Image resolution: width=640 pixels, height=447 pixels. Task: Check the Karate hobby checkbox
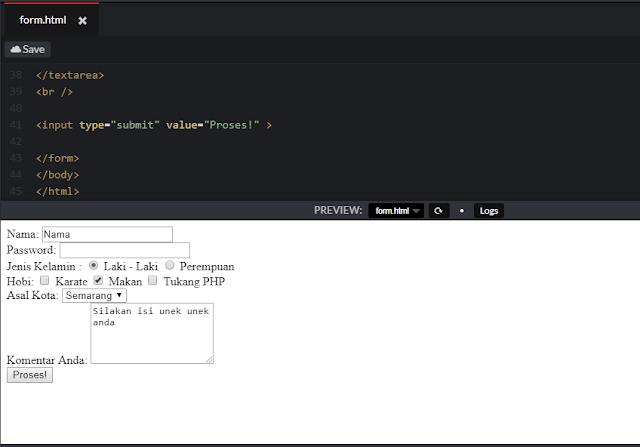pyautogui.click(x=44, y=280)
